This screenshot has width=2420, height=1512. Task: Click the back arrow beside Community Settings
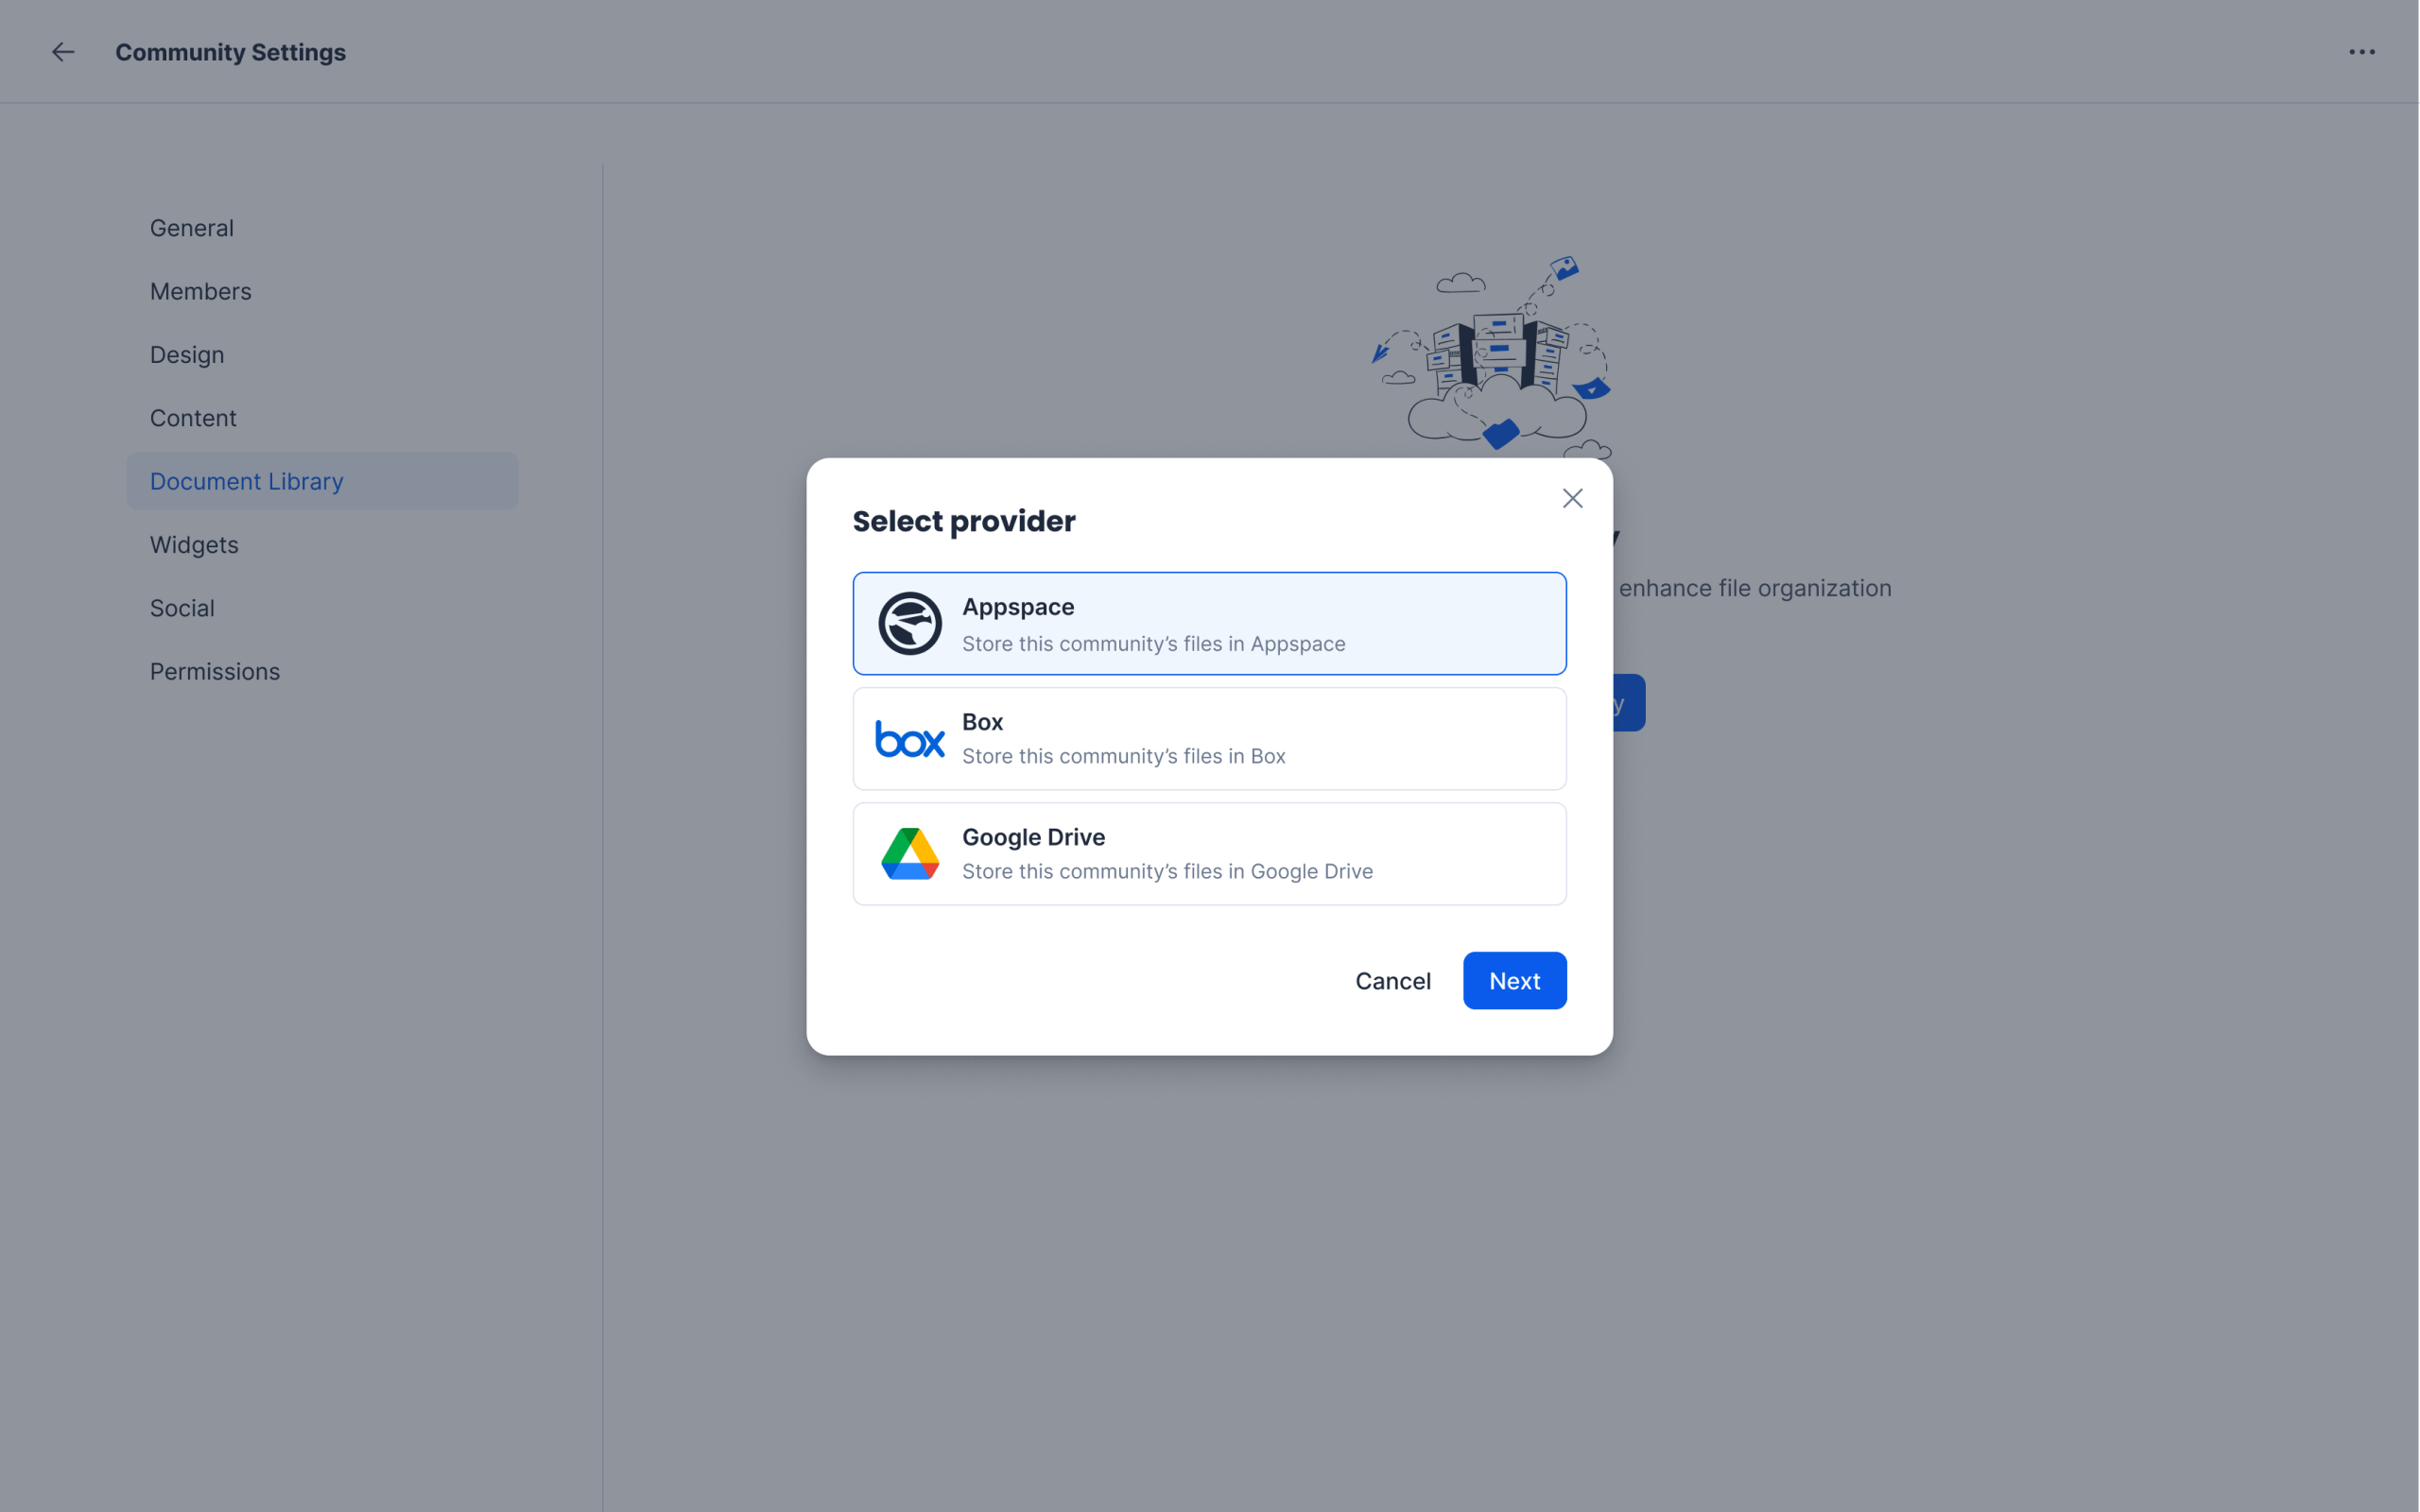click(x=63, y=52)
